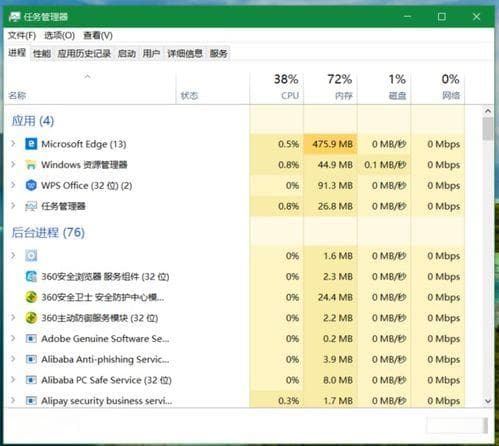Viewport: 499px width, 446px height.
Task: Click the Microsoft Edge app icon
Action: pos(31,144)
